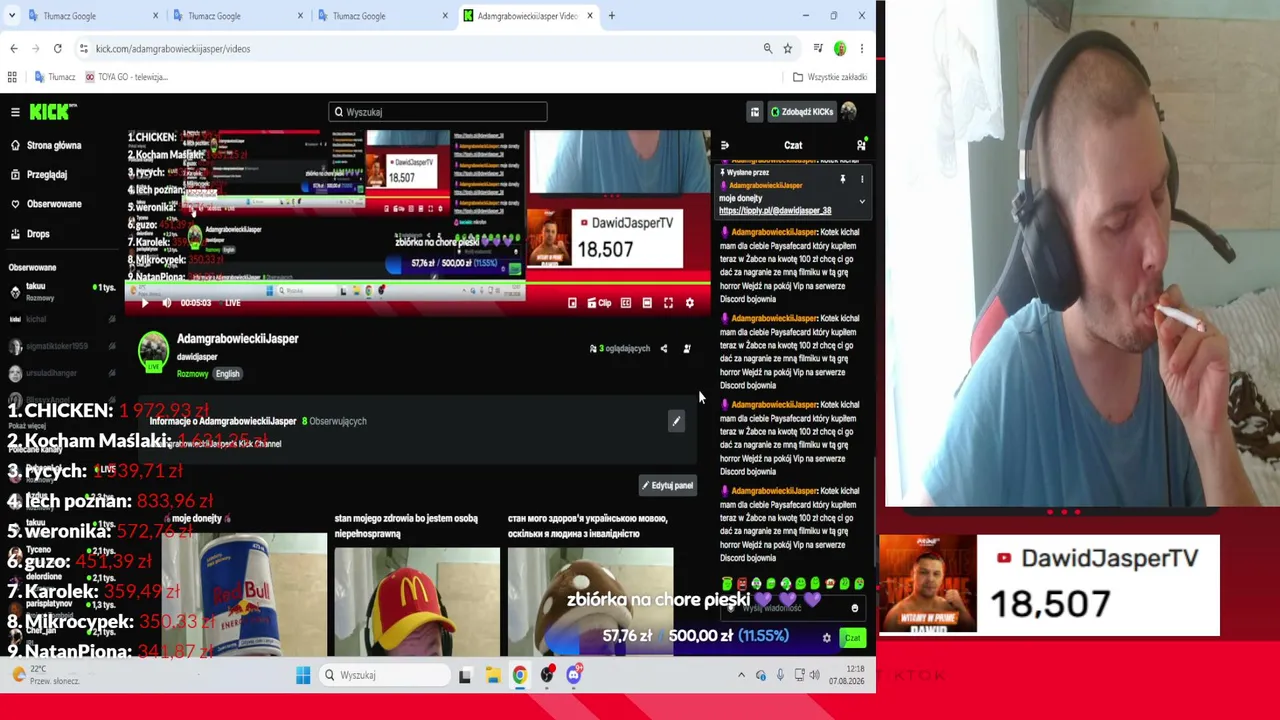Click the icon right of the share button

coord(687,349)
